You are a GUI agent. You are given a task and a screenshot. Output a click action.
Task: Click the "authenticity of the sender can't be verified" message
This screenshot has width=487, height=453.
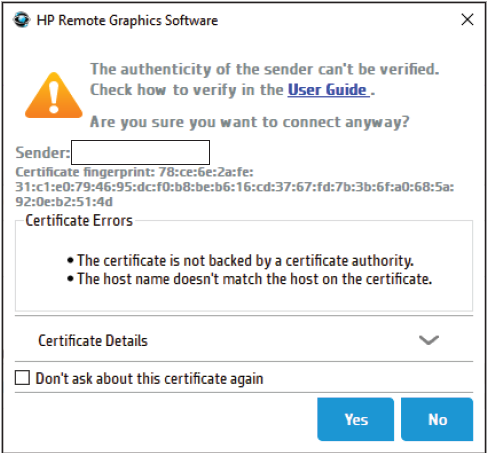point(265,69)
